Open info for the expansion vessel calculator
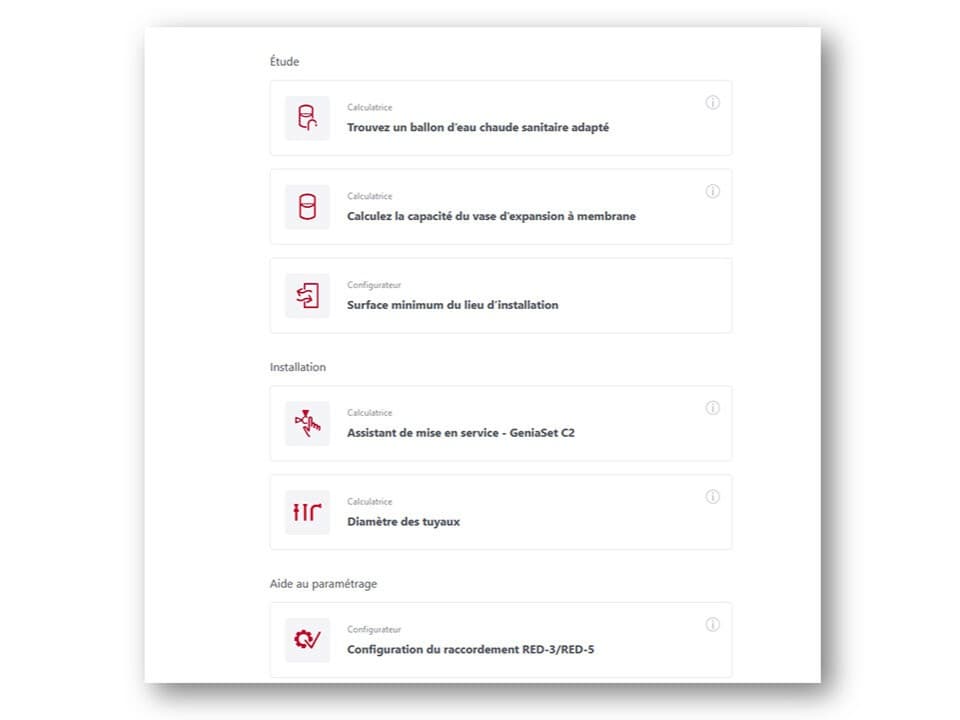The width and height of the screenshot is (960, 720). point(713,192)
